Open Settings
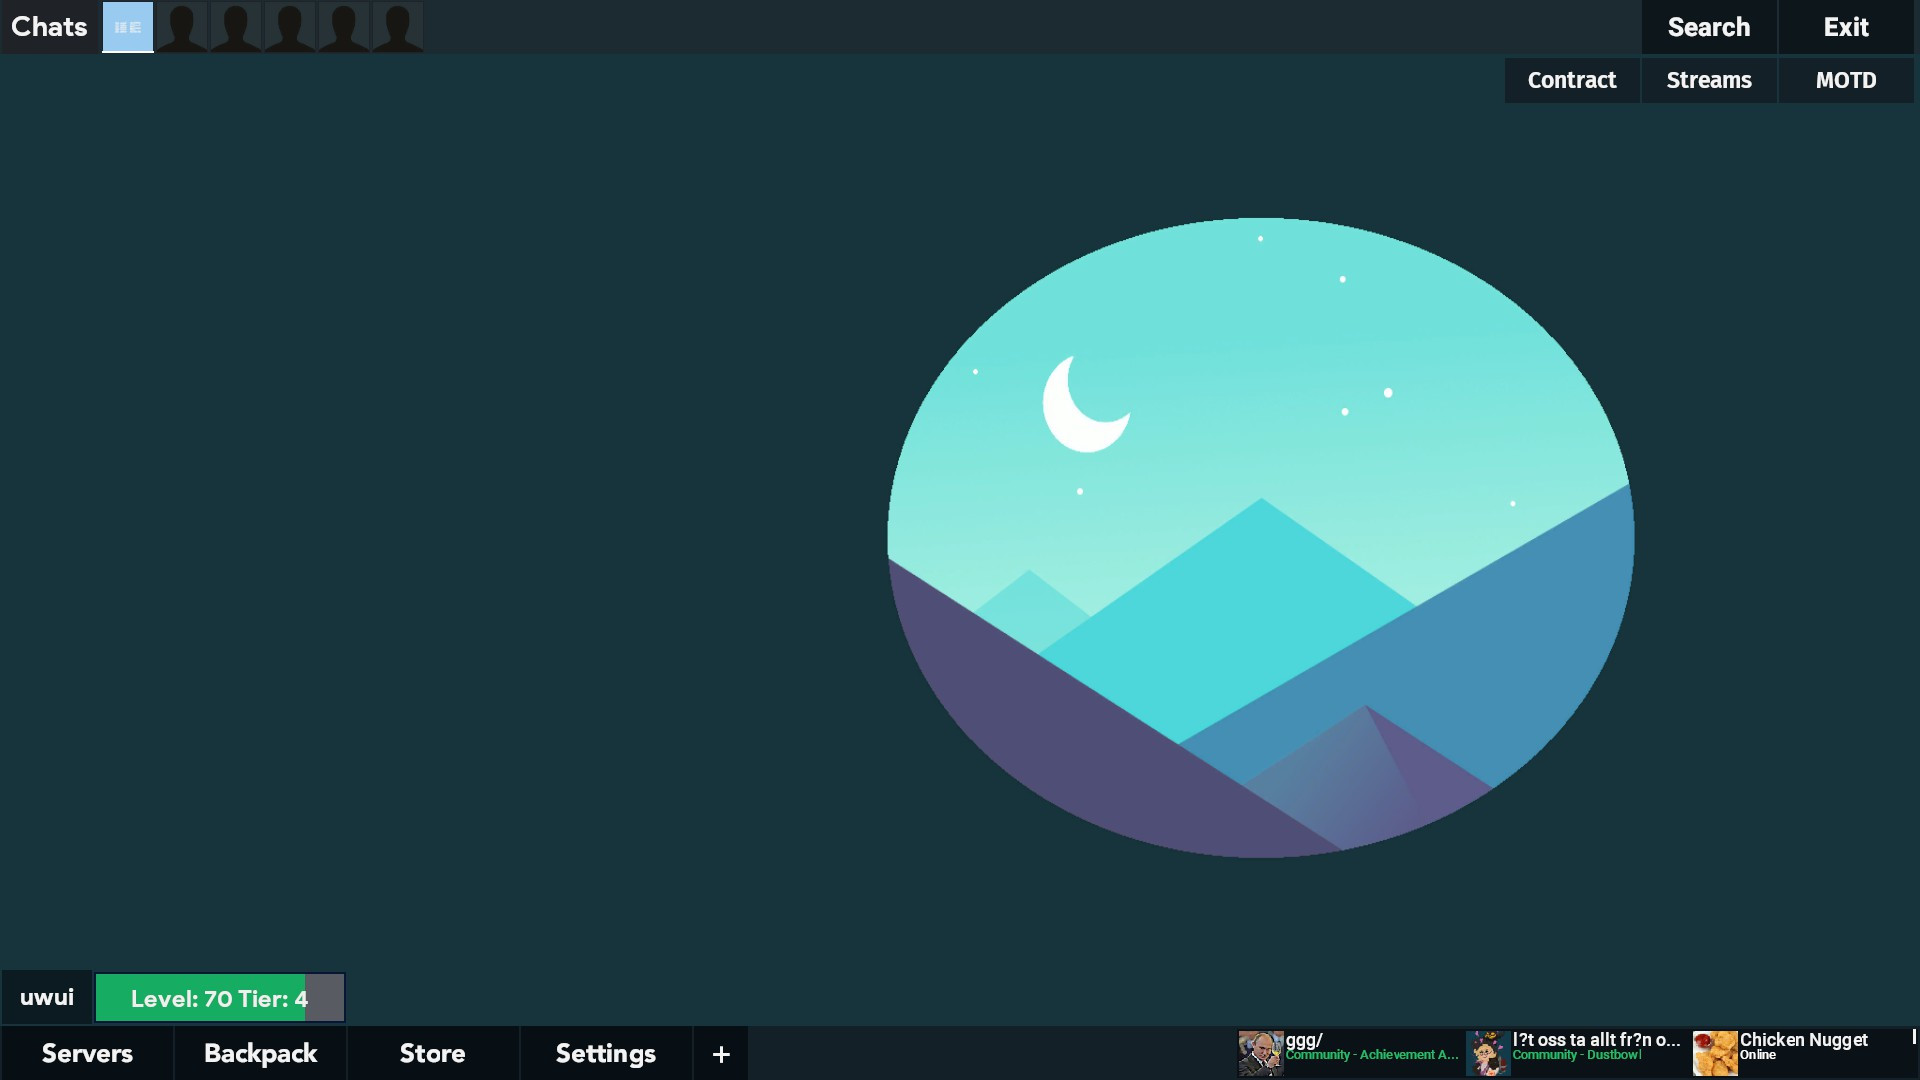 606,1054
